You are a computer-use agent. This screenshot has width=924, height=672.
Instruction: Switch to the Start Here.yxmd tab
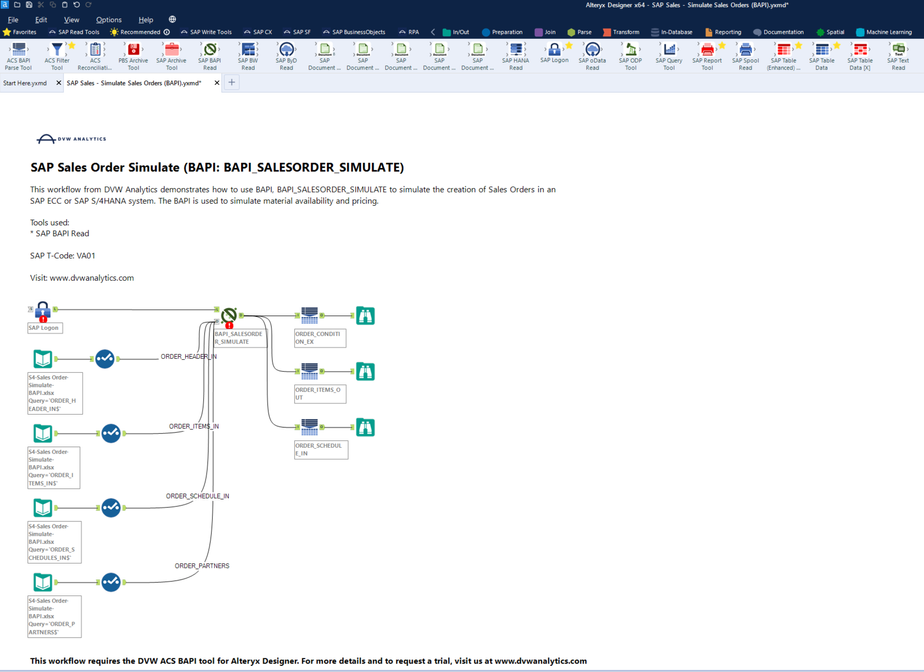(25, 83)
